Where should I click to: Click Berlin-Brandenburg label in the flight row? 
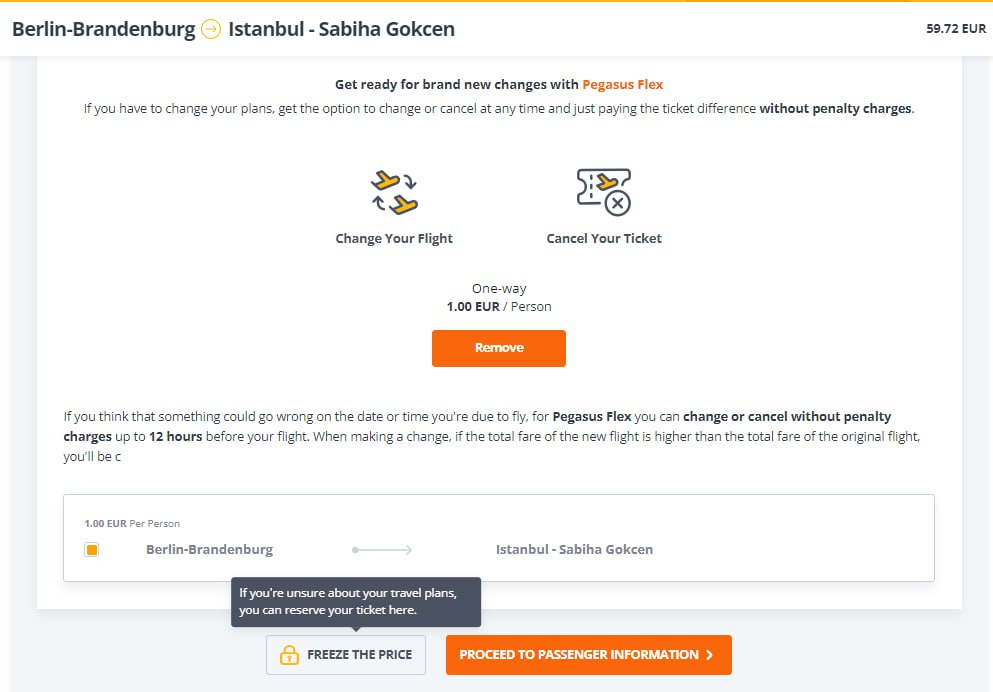click(209, 550)
